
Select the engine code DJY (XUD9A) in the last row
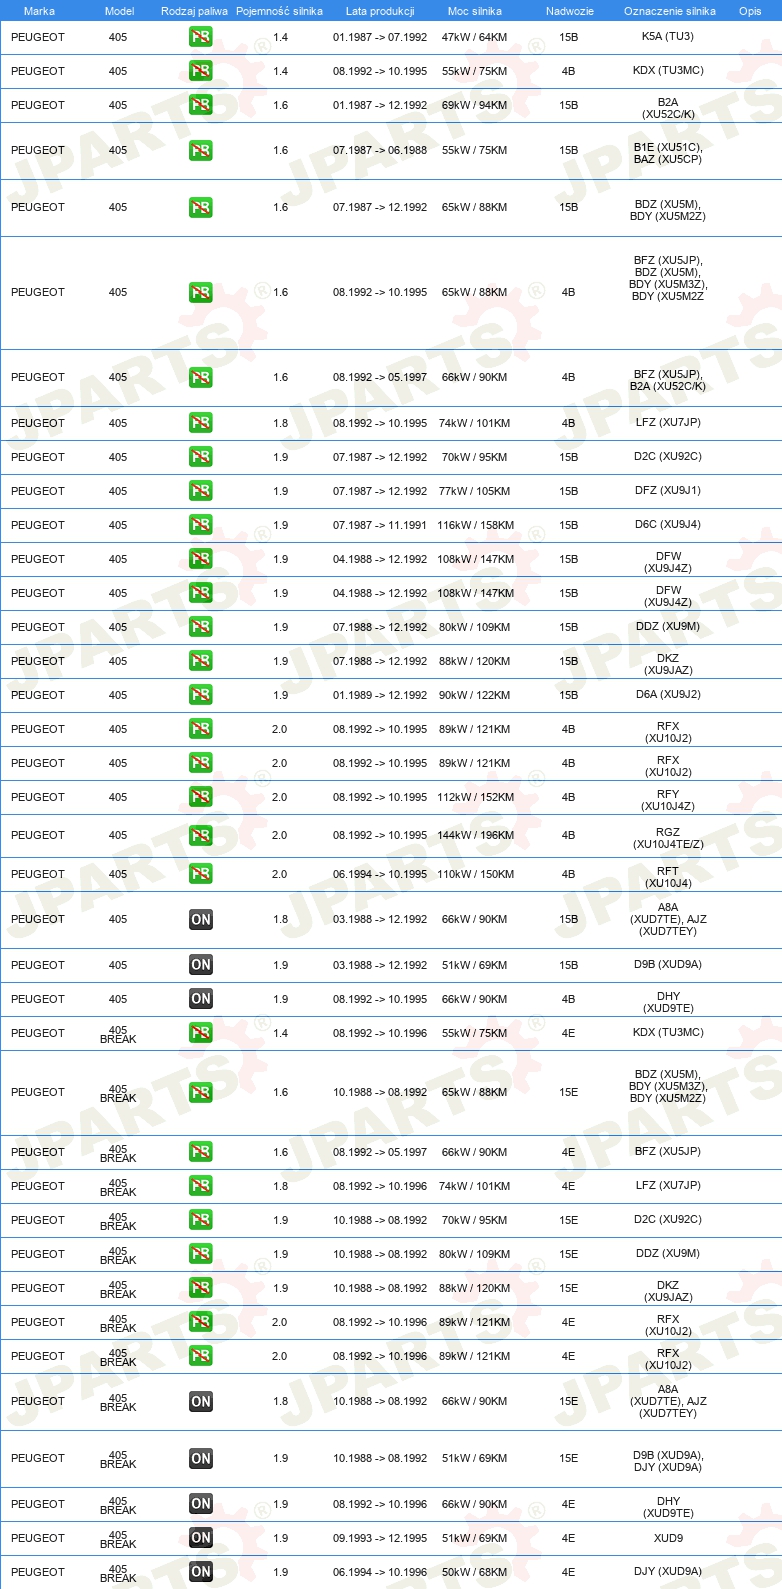click(668, 1571)
